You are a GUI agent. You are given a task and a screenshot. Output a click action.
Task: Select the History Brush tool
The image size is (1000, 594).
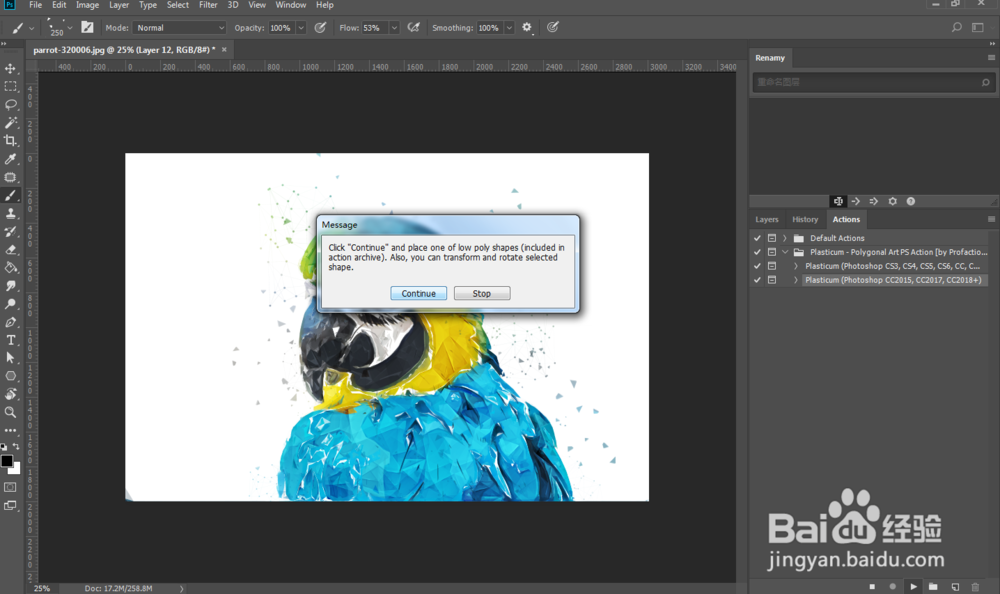[10, 232]
